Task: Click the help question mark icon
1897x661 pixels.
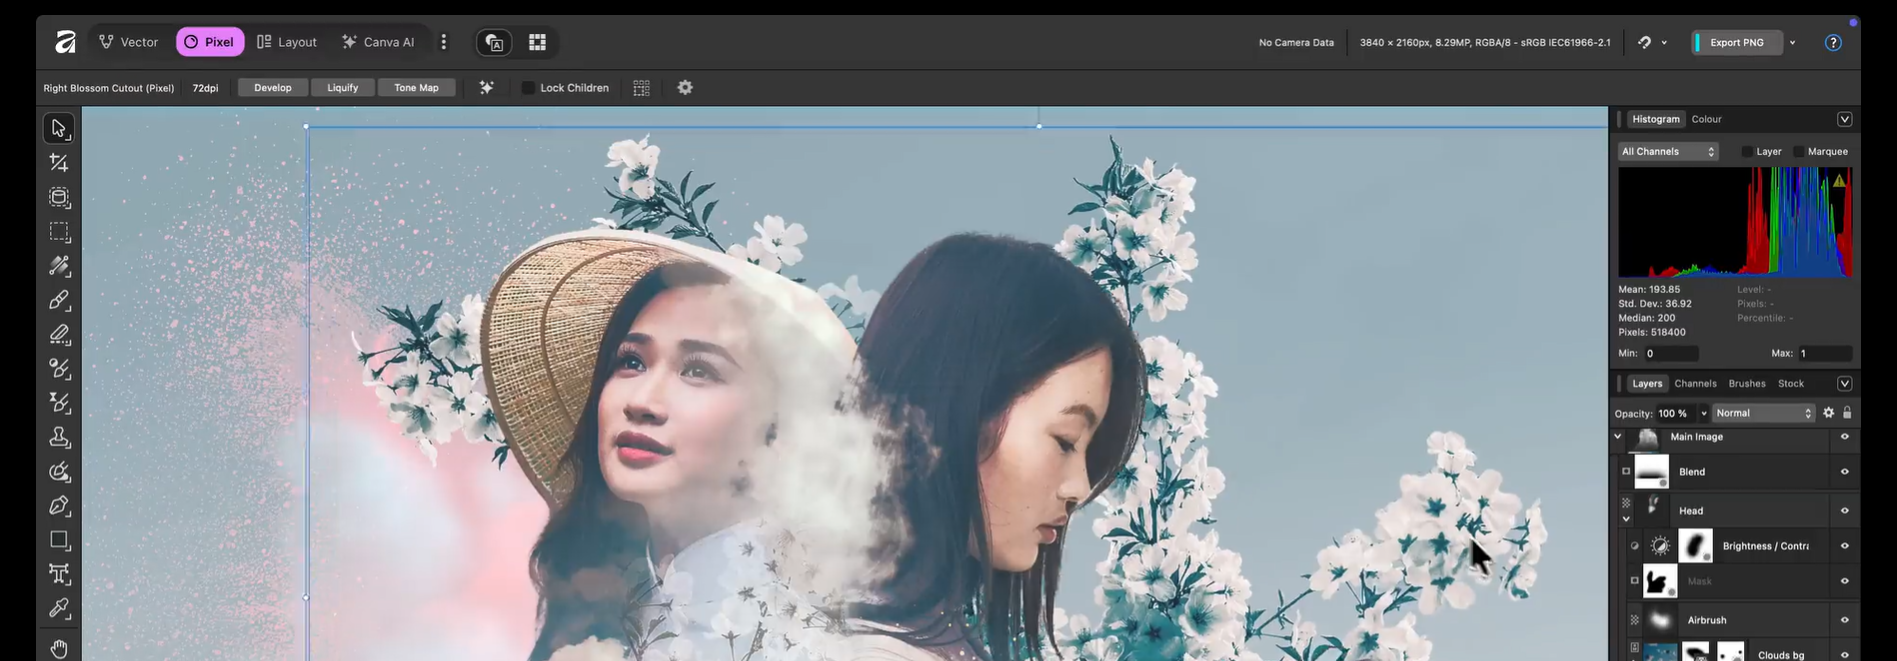Action: [1832, 43]
